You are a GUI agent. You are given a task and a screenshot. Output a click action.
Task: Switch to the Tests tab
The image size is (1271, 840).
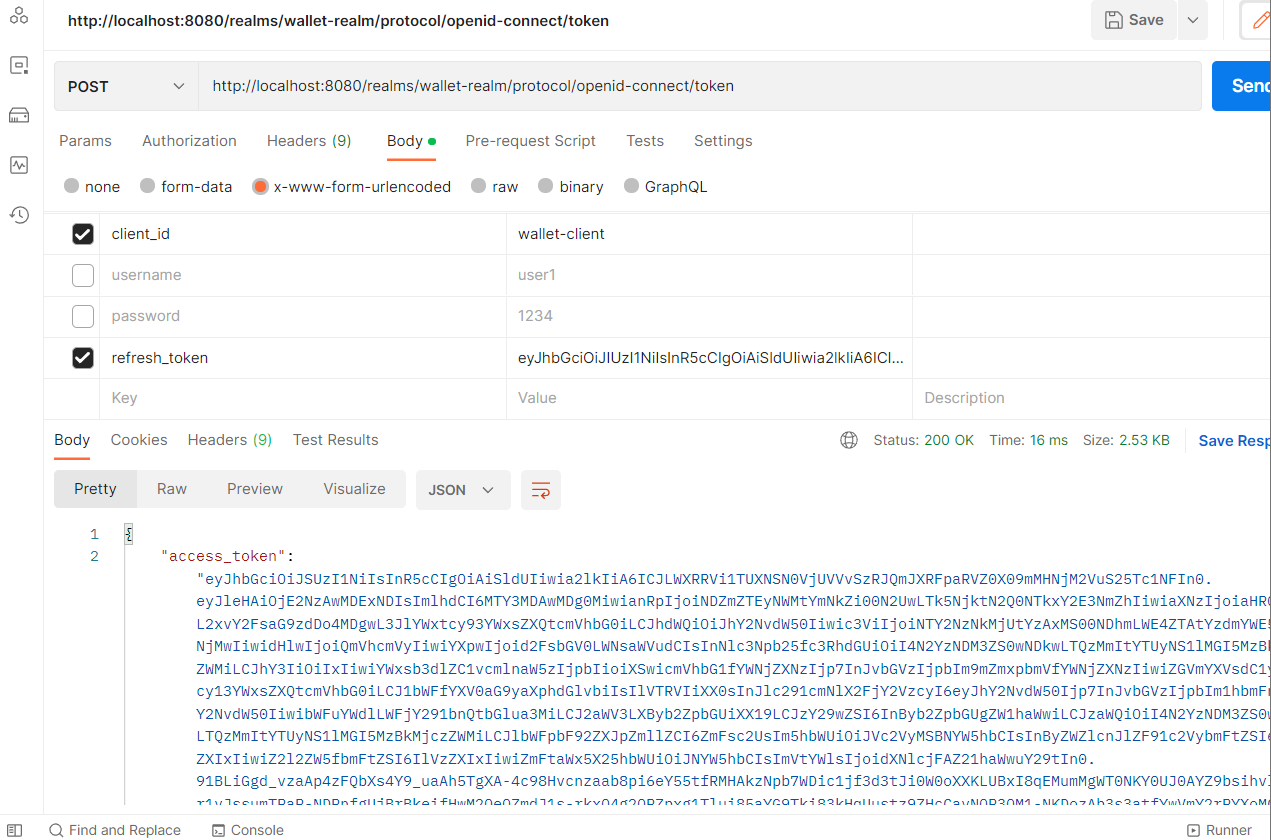[644, 141]
